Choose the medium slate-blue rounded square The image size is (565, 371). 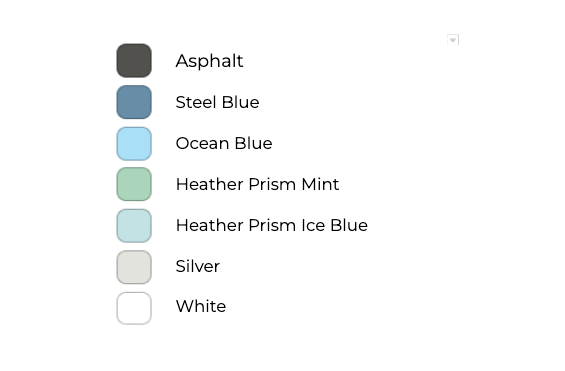134,102
